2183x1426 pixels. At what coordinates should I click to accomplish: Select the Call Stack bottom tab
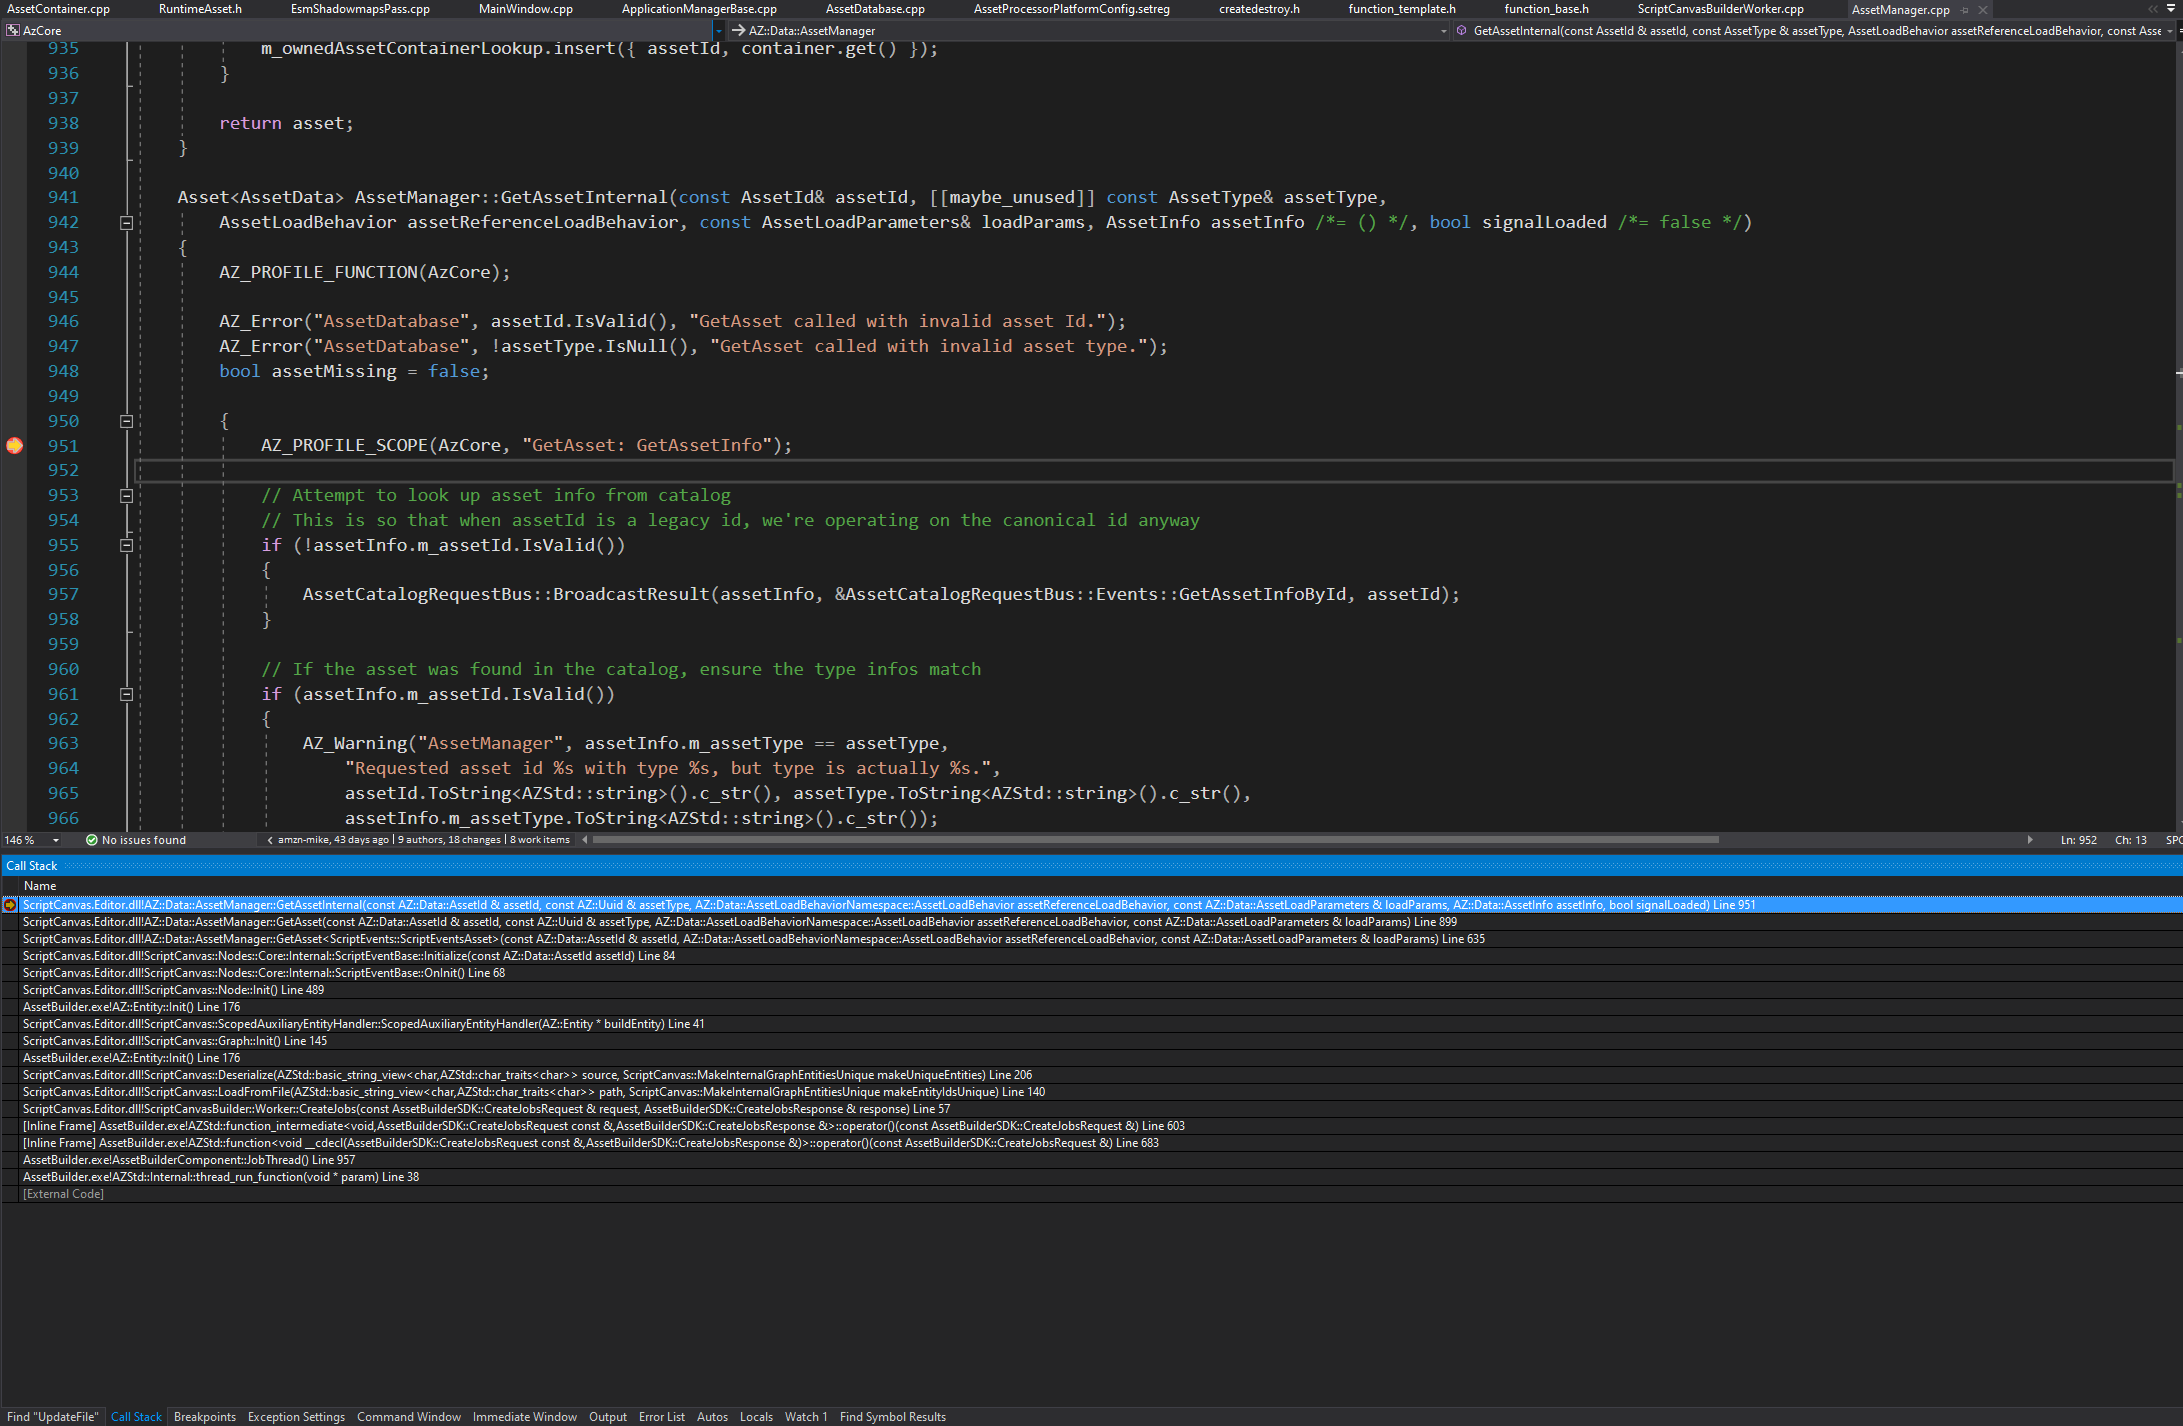coord(136,1417)
